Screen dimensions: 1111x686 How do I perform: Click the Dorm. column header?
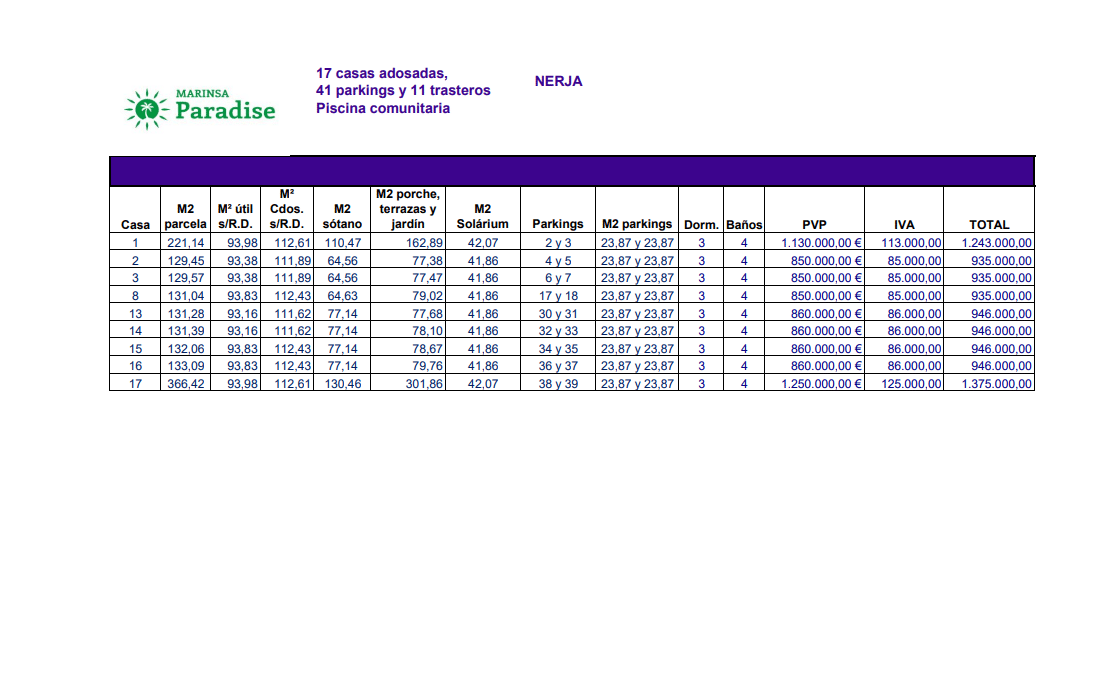[701, 225]
